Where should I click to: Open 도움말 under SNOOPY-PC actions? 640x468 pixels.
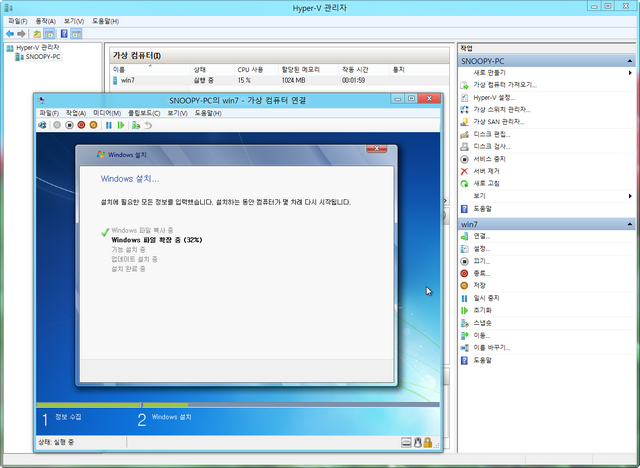pyautogui.click(x=482, y=209)
